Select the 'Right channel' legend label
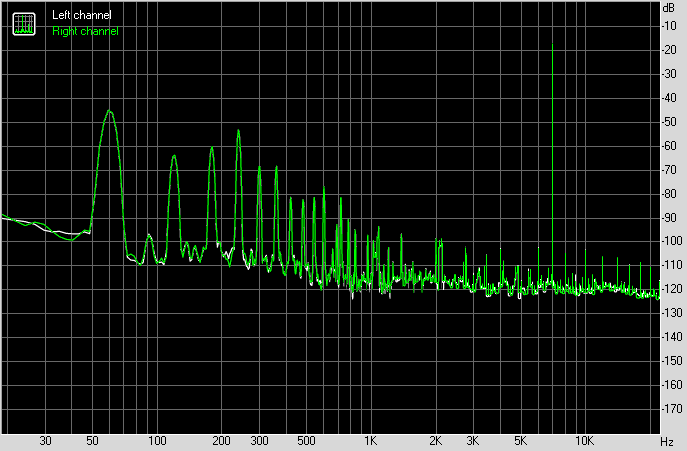 pos(85,31)
